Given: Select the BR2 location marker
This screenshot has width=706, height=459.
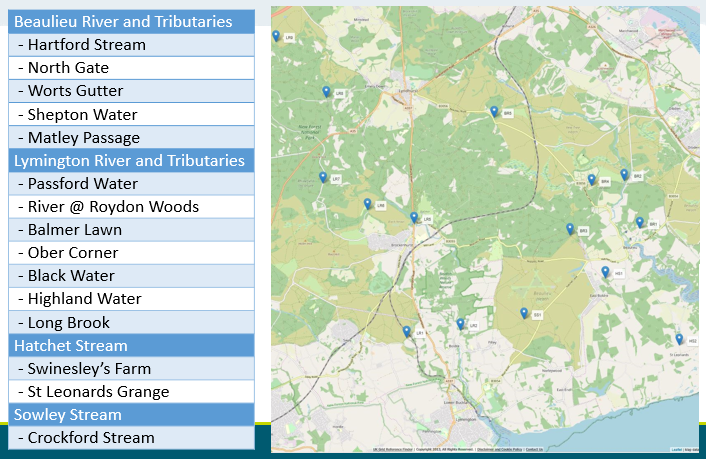Looking at the screenshot, I should pos(624,174).
